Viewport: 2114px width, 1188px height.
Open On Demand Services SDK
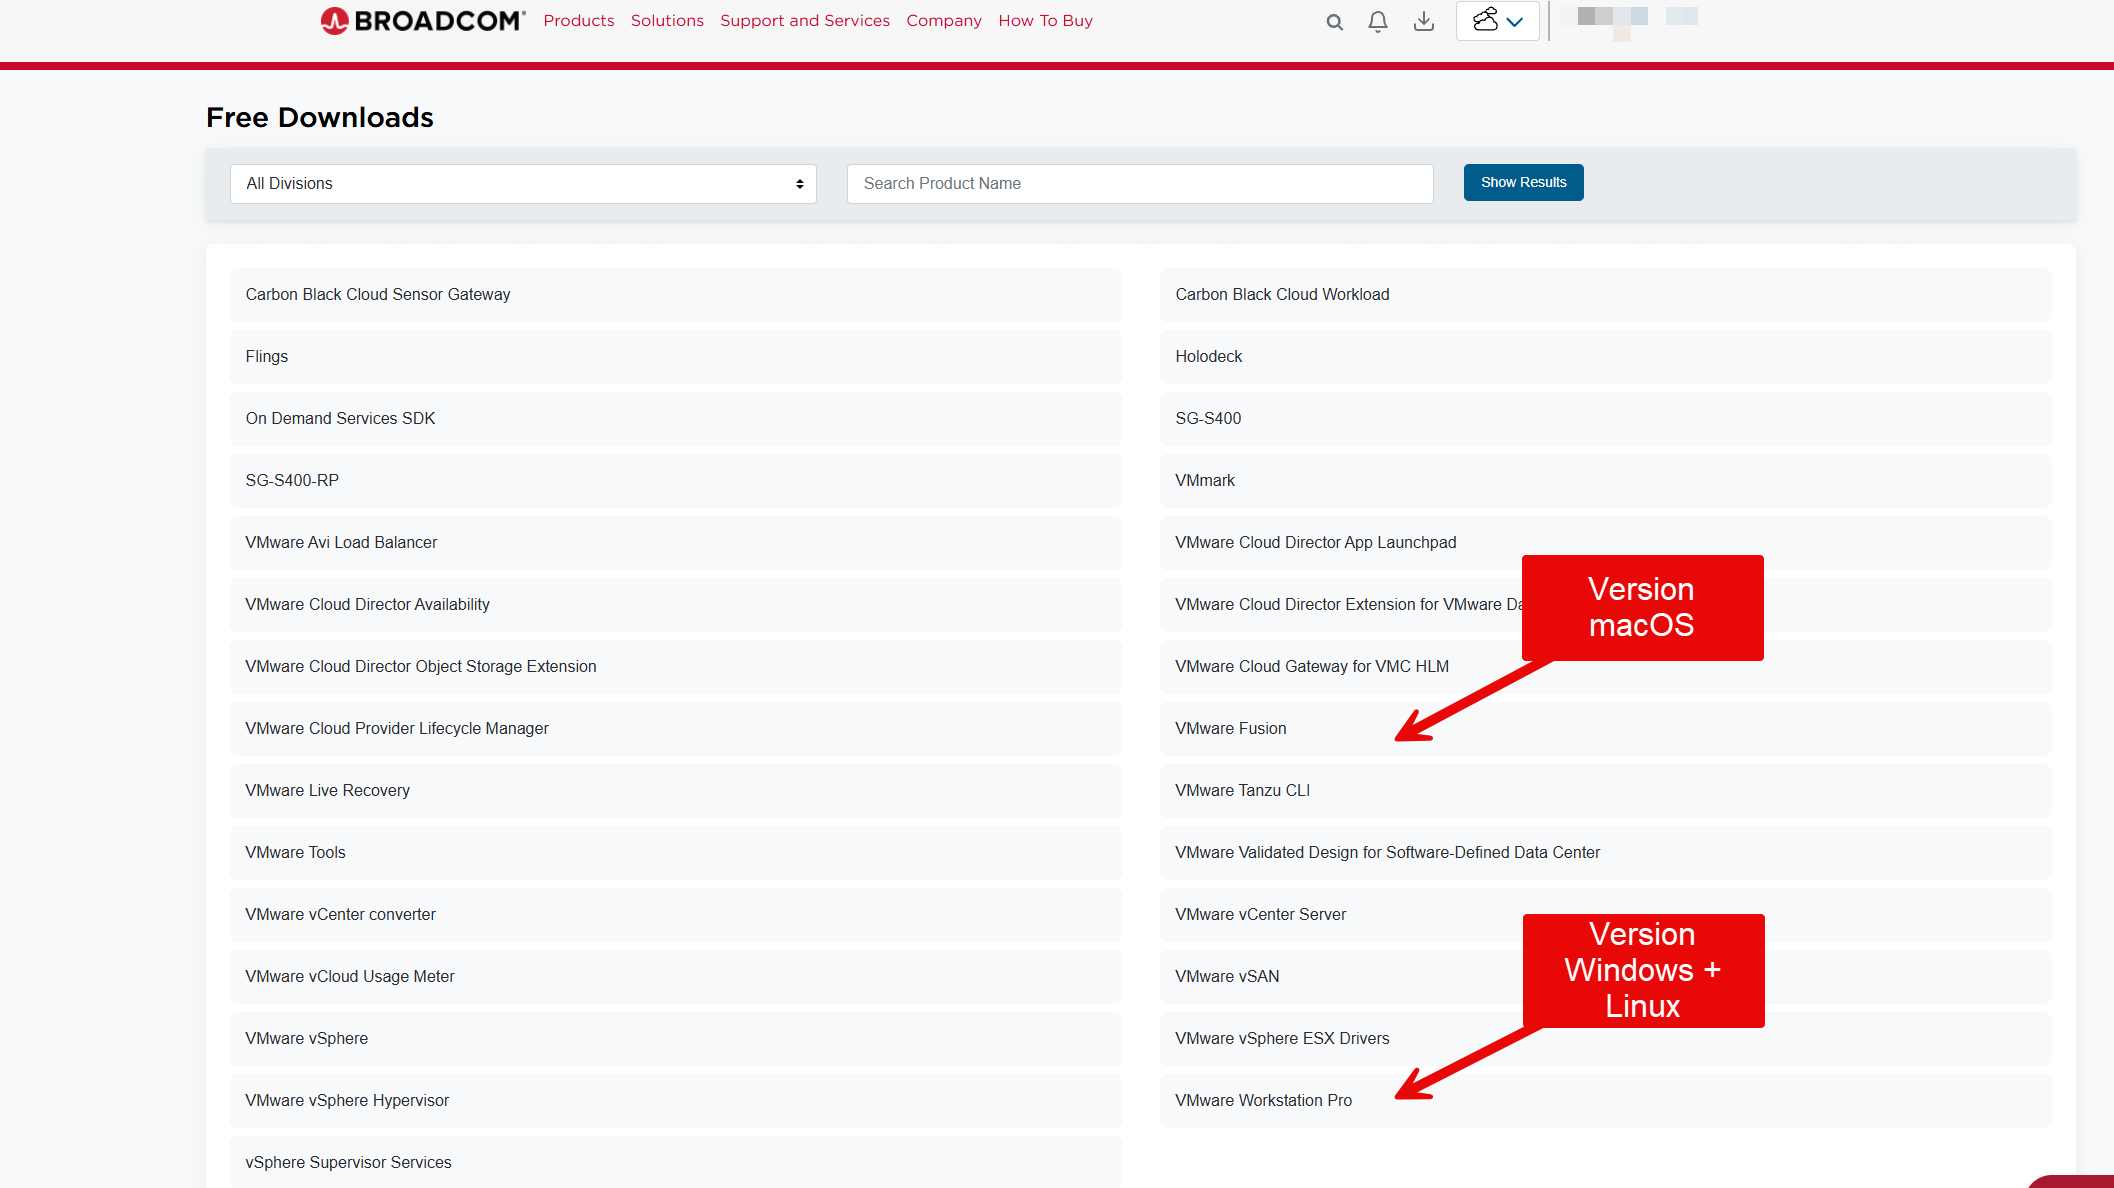point(676,419)
